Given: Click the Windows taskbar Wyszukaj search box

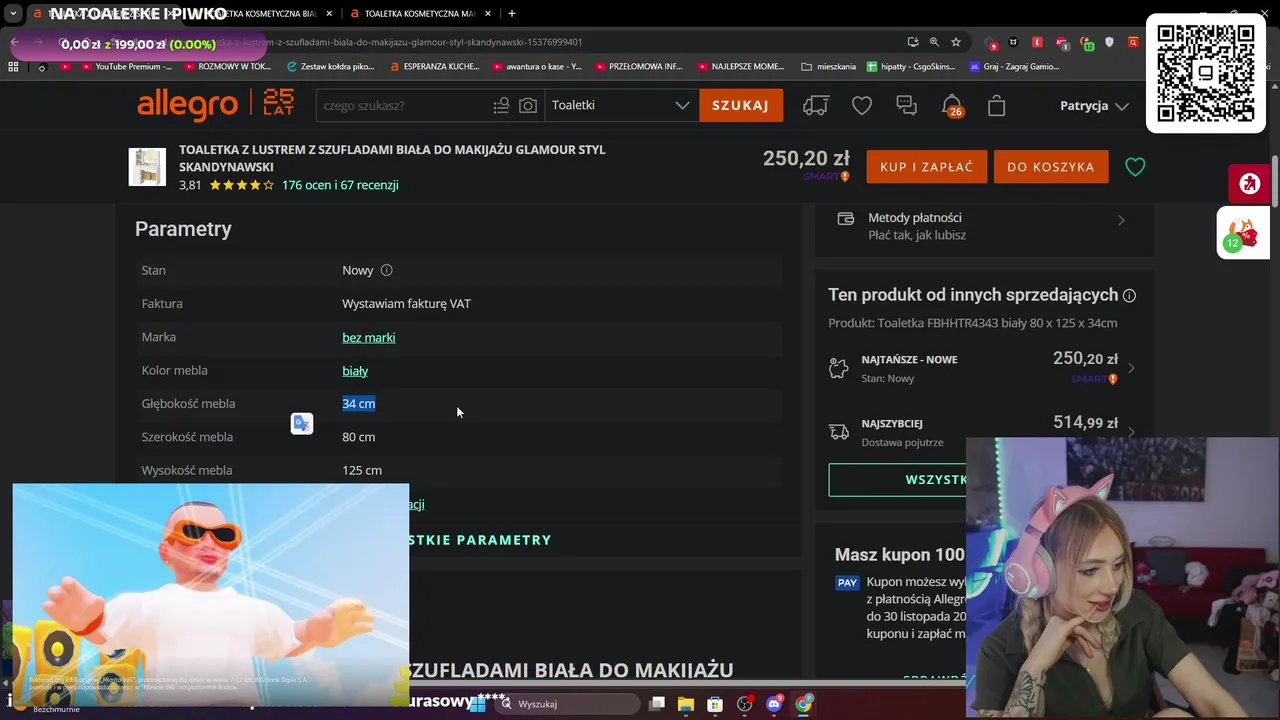Looking at the screenshot, I should coord(568,704).
